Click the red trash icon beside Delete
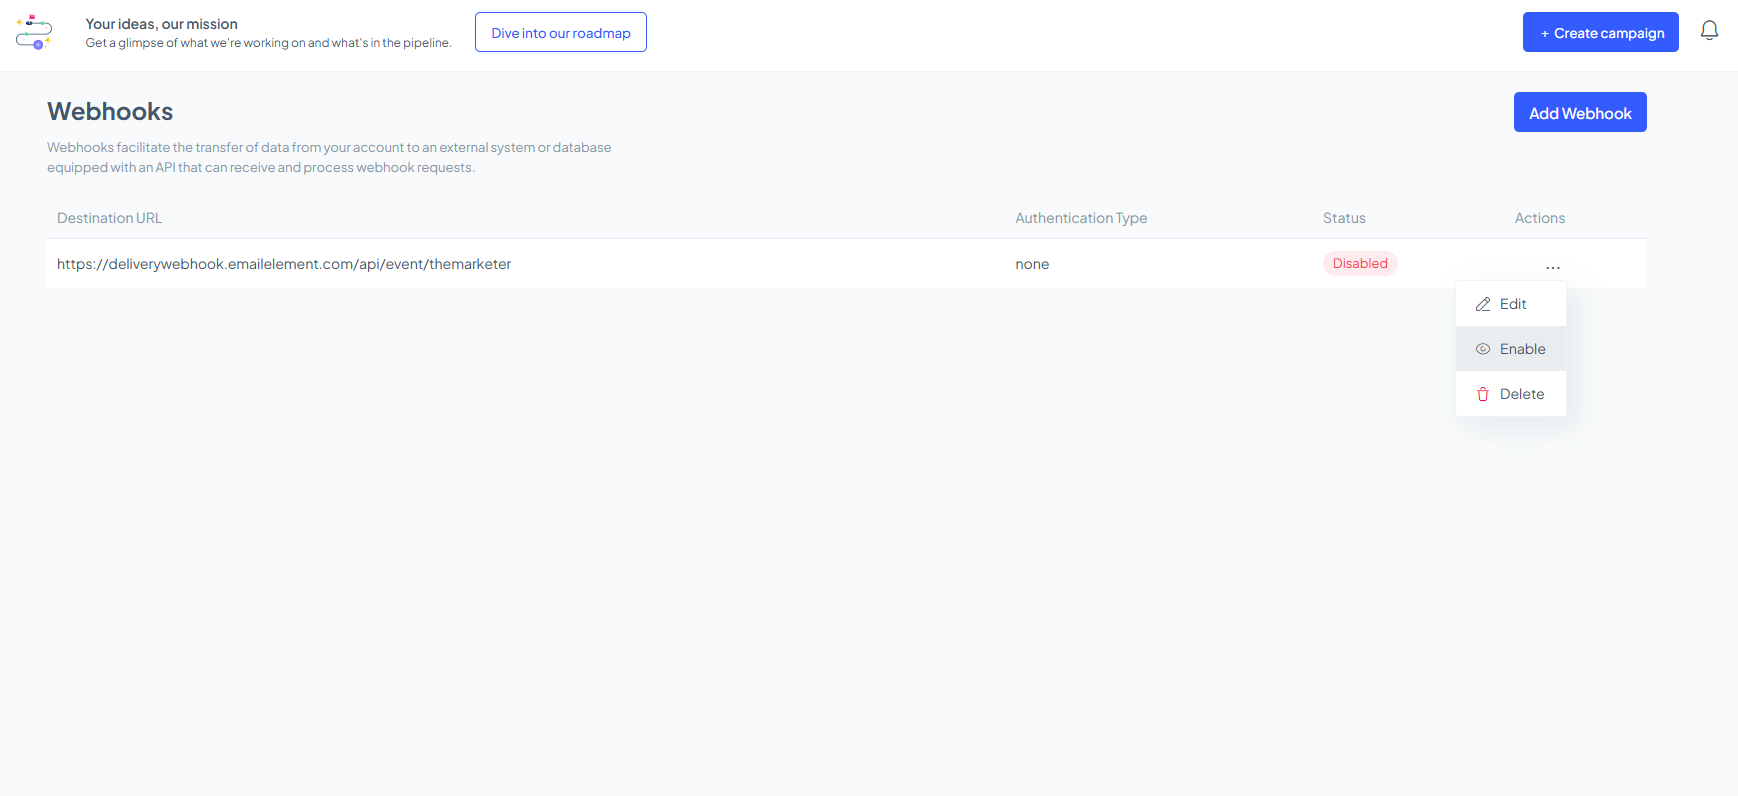The height and width of the screenshot is (796, 1738). pos(1483,394)
